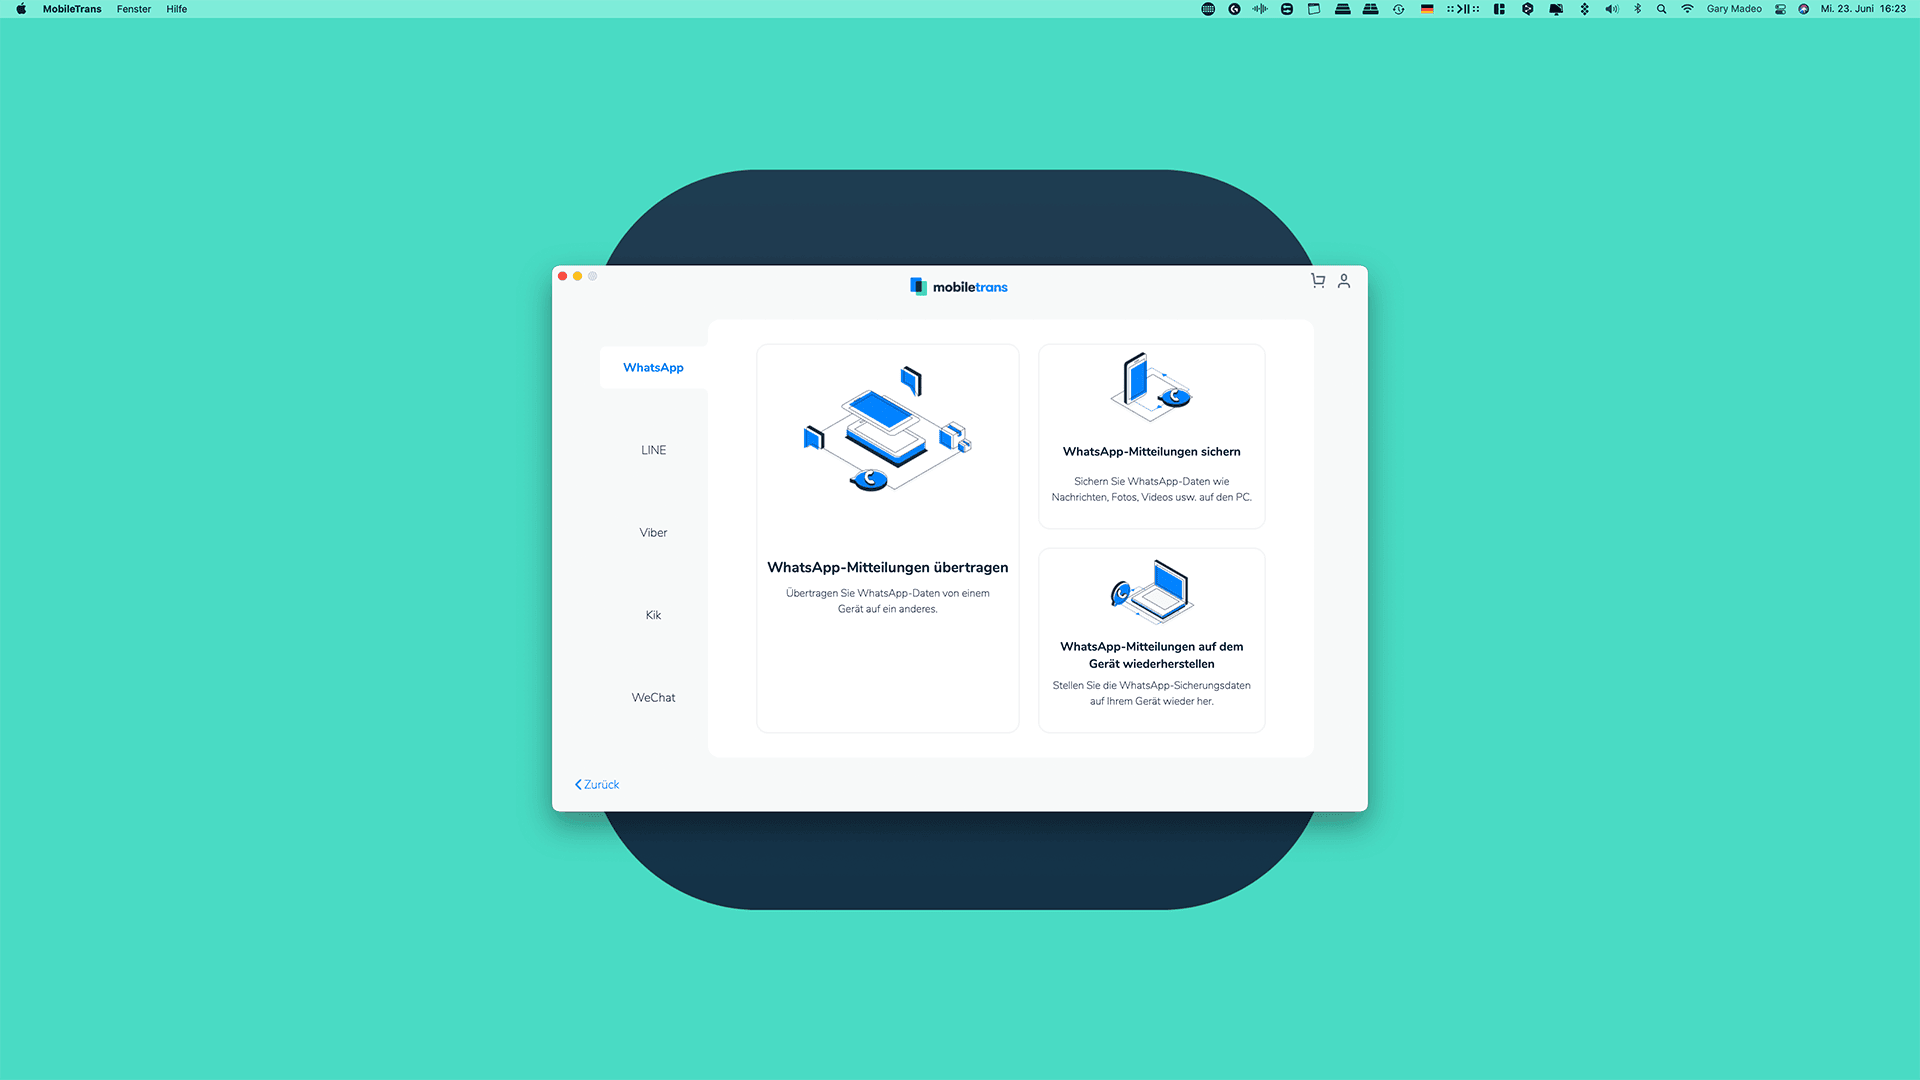Open the Control Center icon
The height and width of the screenshot is (1080, 1920).
[x=1781, y=9]
